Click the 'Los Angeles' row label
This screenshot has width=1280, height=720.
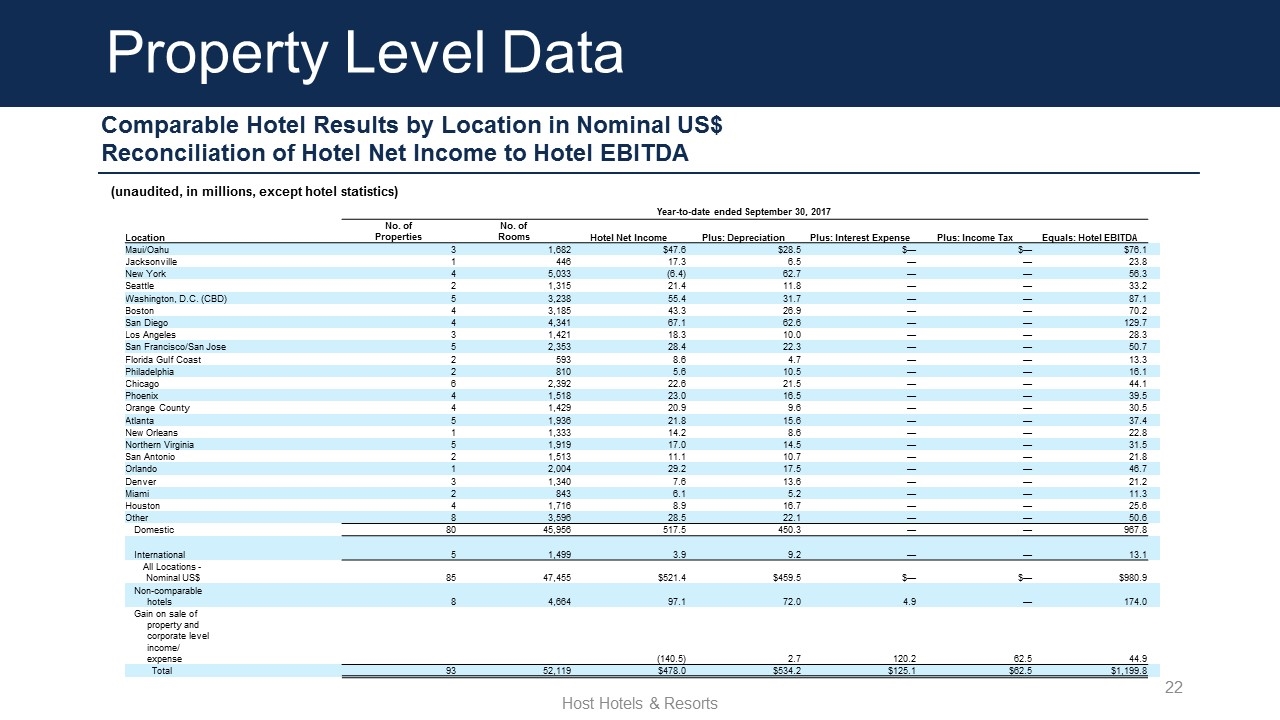(x=150, y=333)
